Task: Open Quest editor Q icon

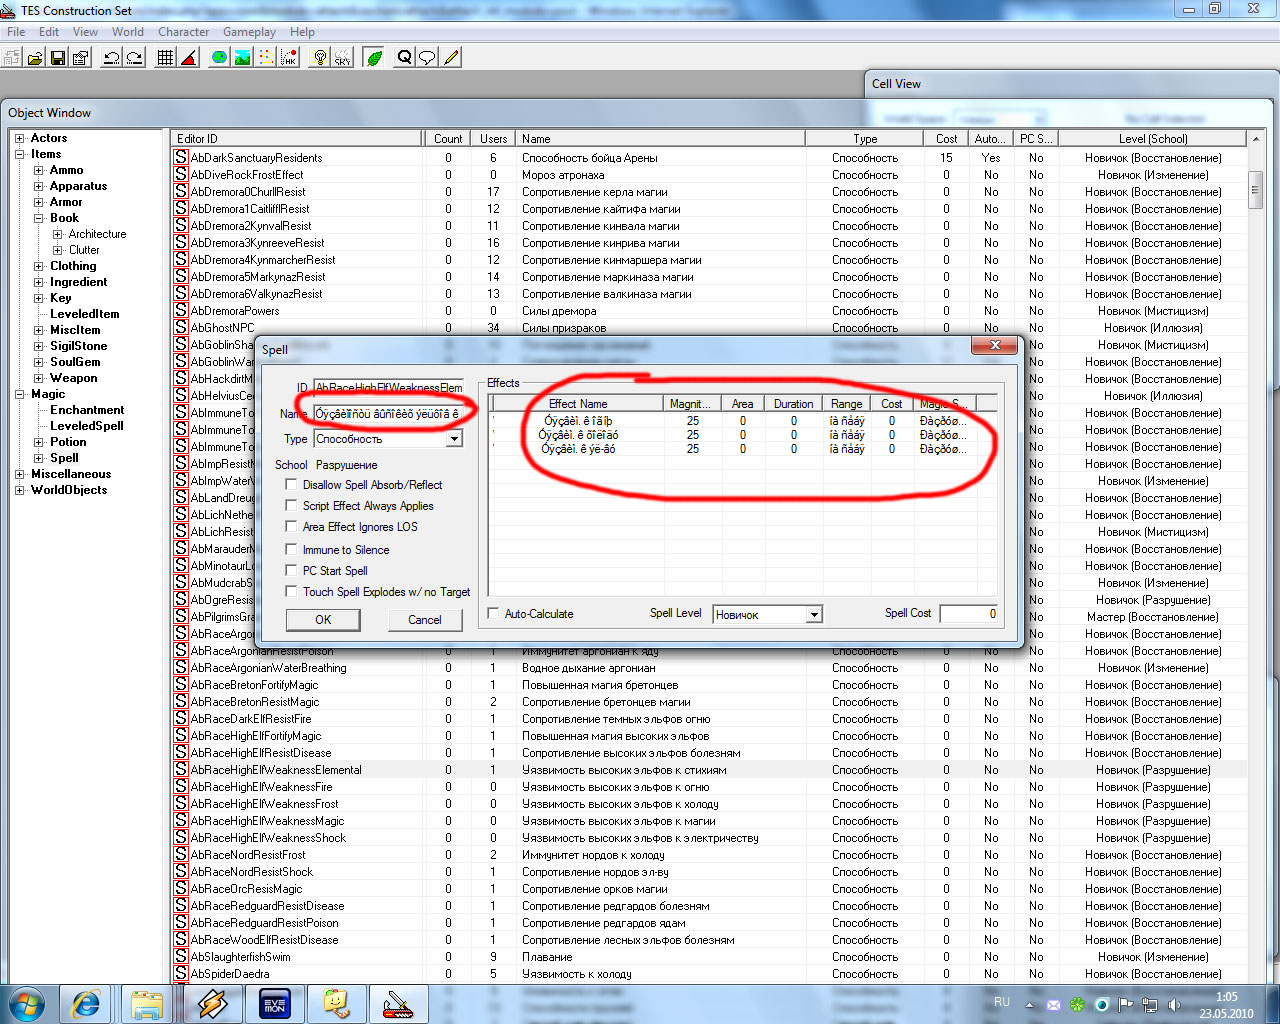Action: [x=404, y=58]
